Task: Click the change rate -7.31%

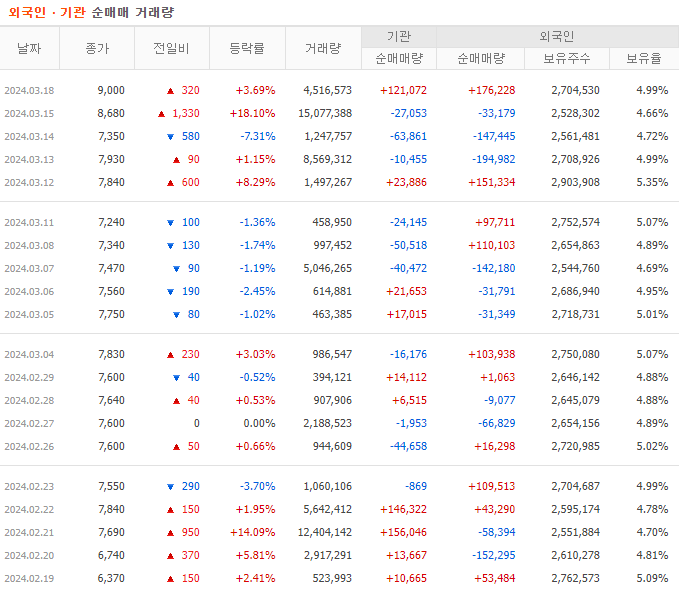Action: [258, 136]
